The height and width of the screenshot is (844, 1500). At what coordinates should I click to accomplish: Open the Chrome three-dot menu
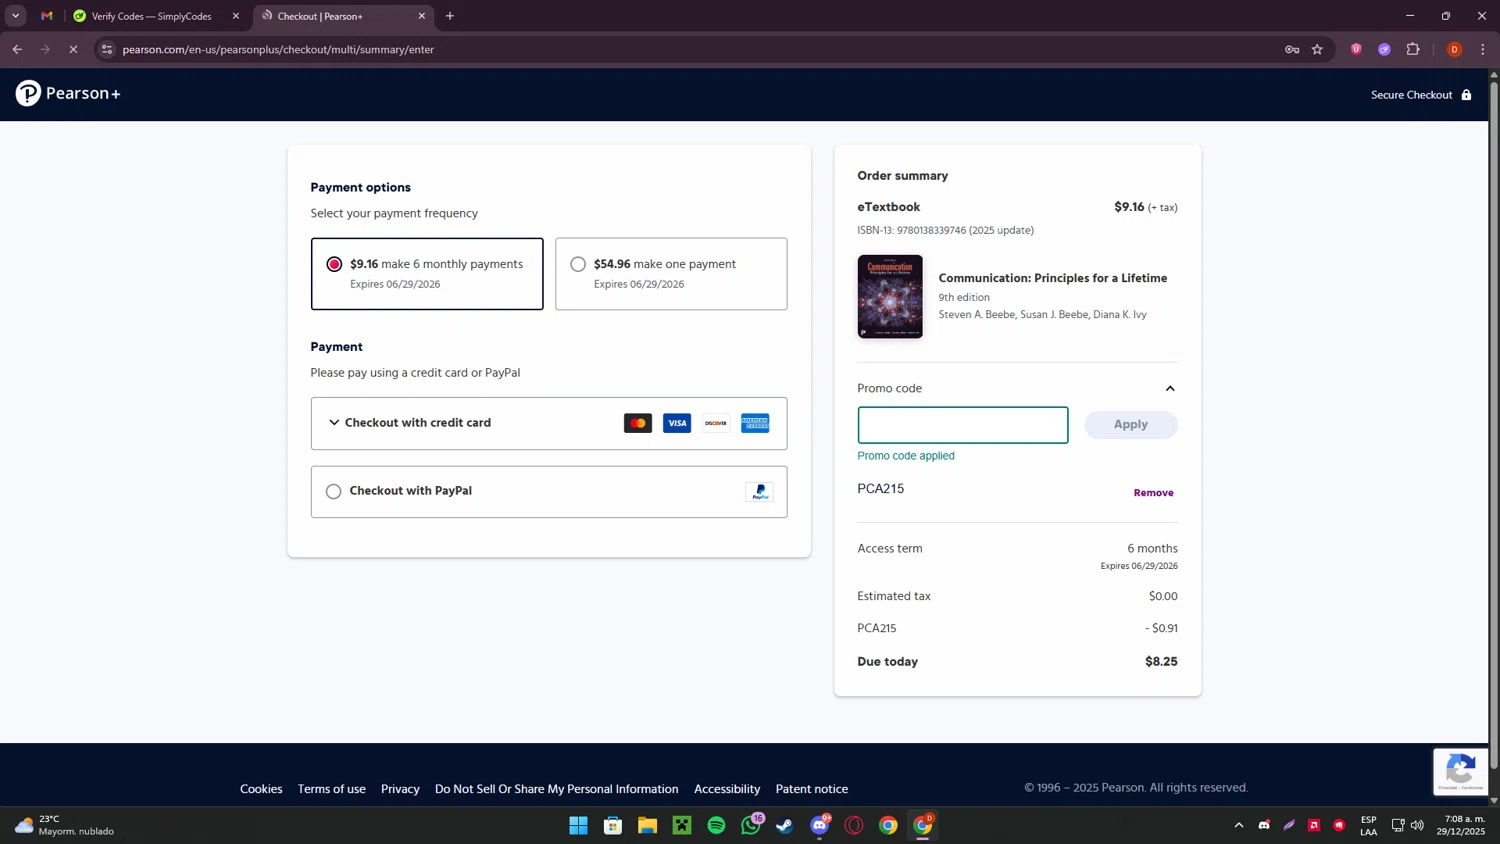[1483, 49]
